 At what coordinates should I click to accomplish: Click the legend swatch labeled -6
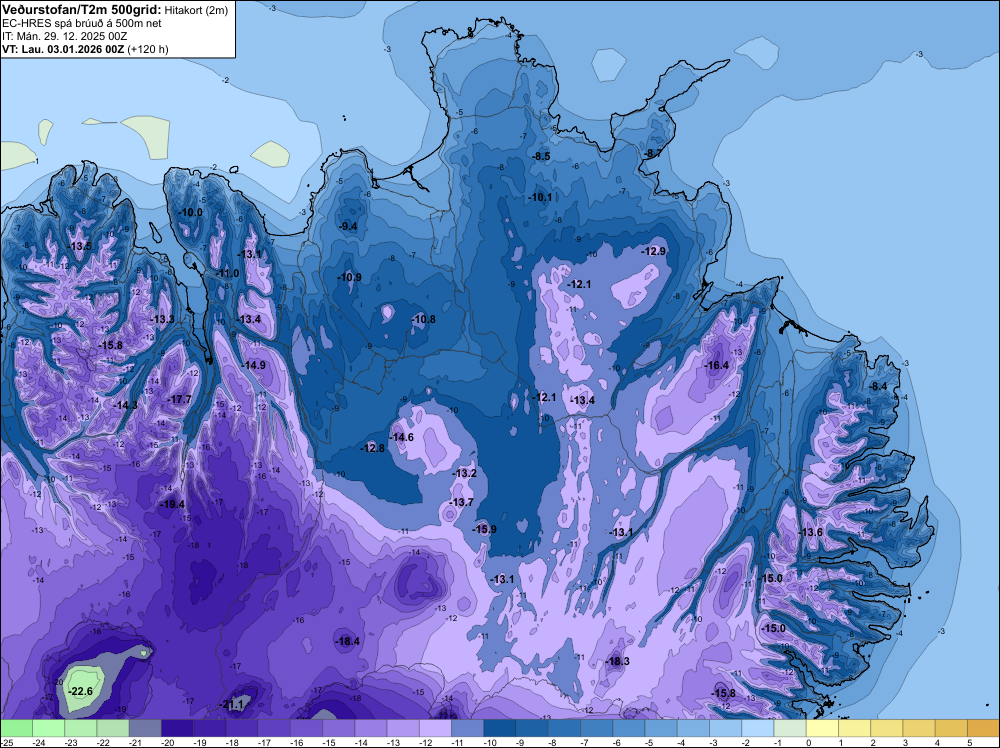[x=629, y=728]
